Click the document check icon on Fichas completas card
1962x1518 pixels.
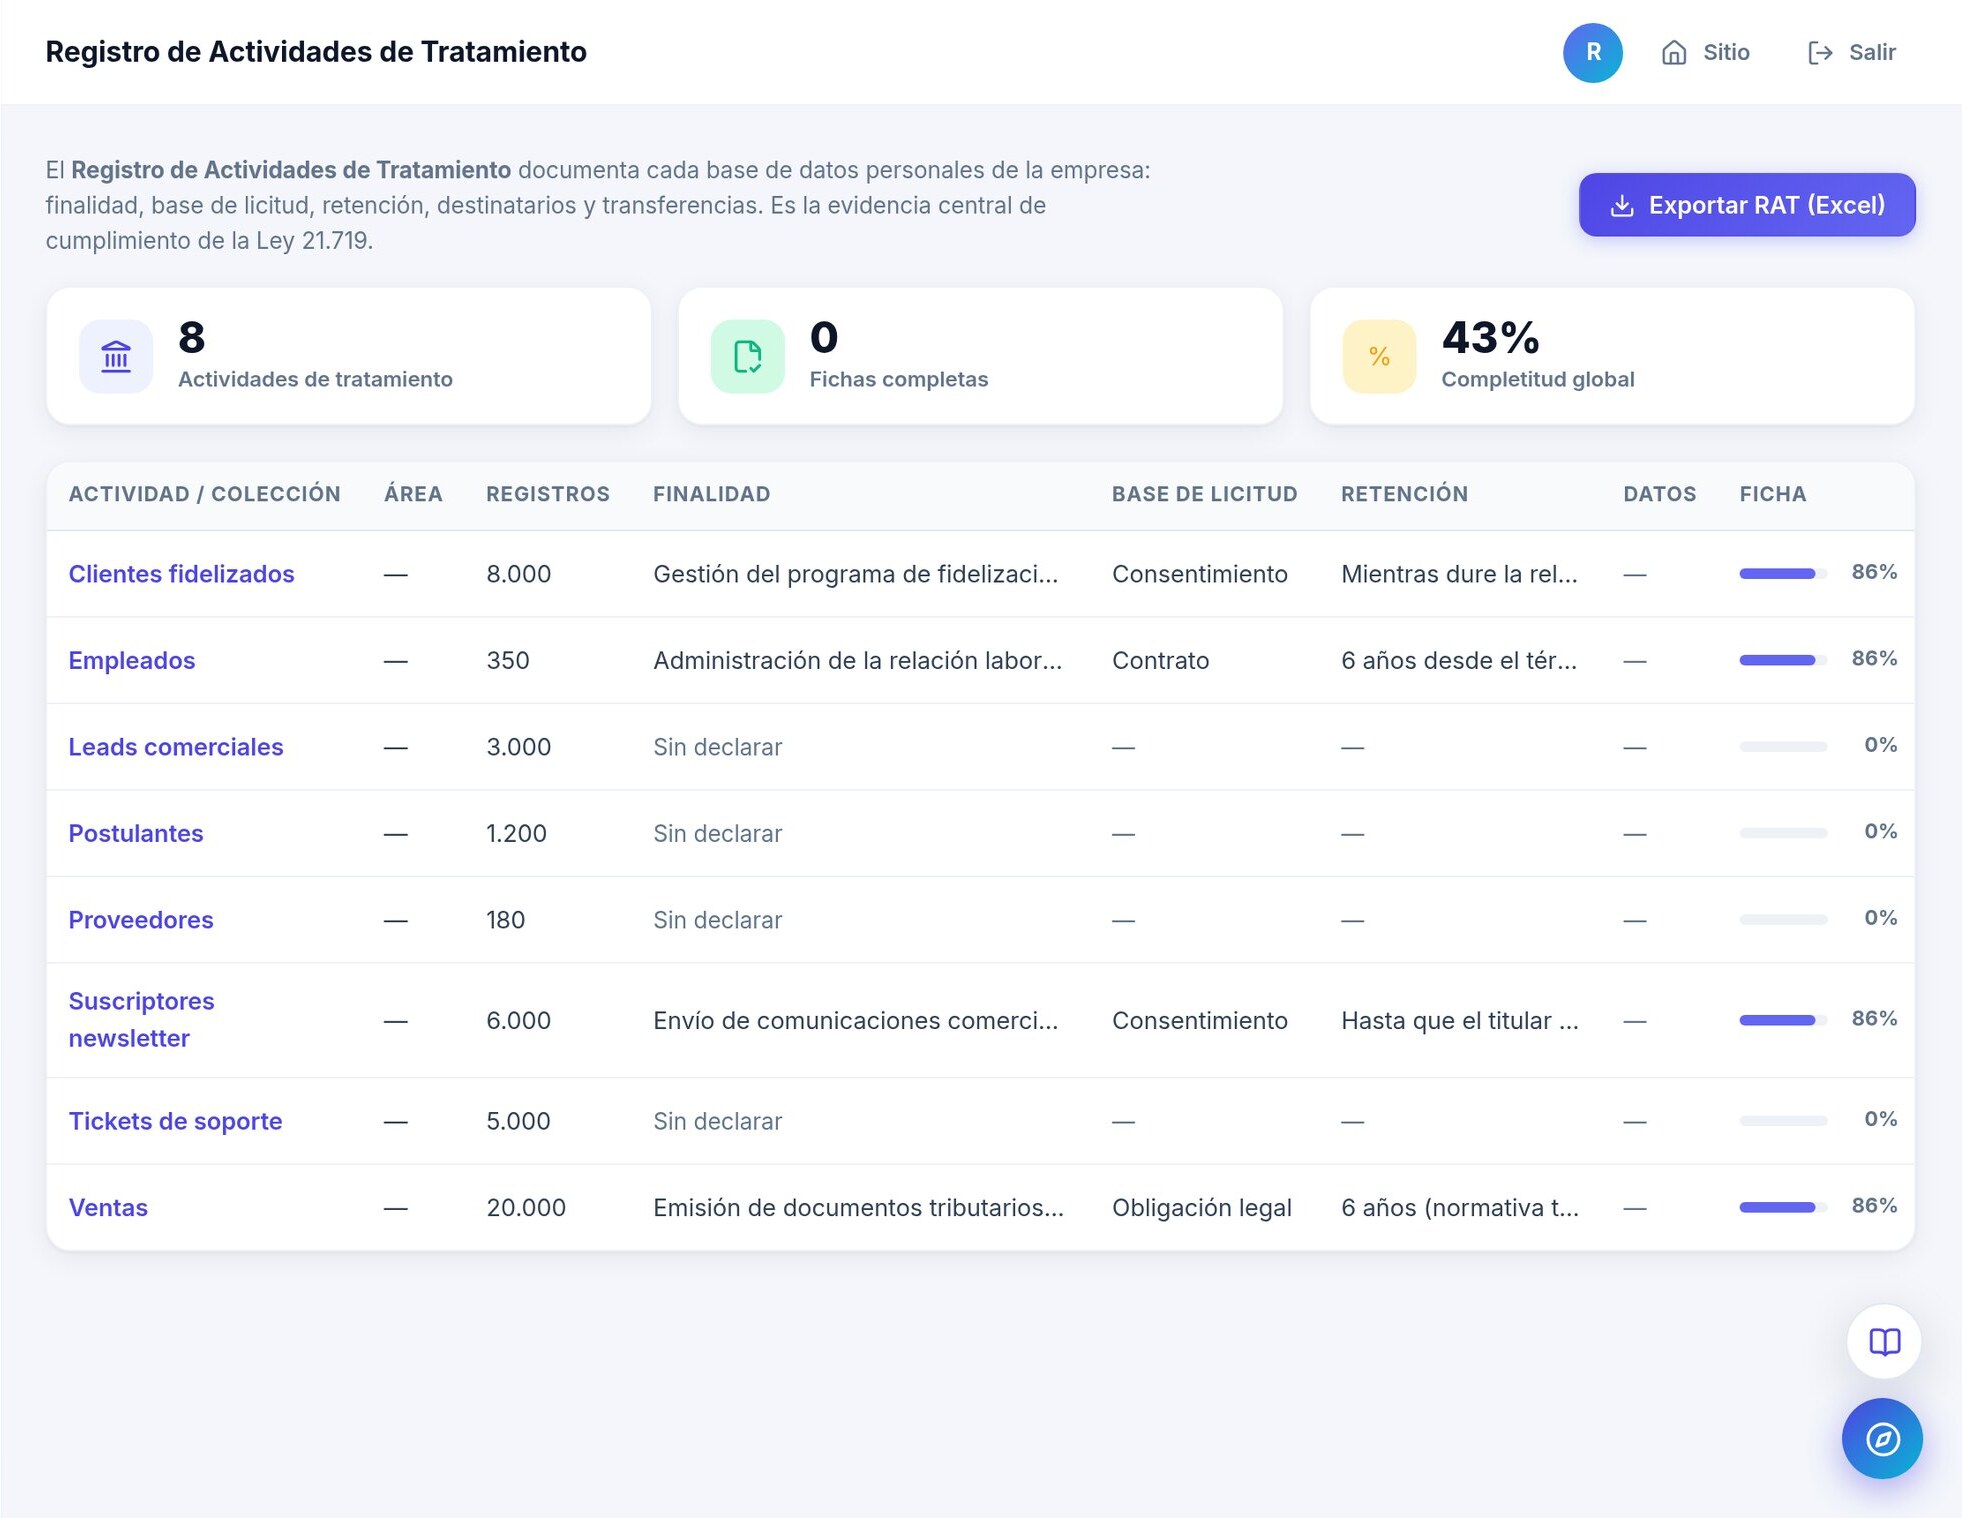click(747, 356)
